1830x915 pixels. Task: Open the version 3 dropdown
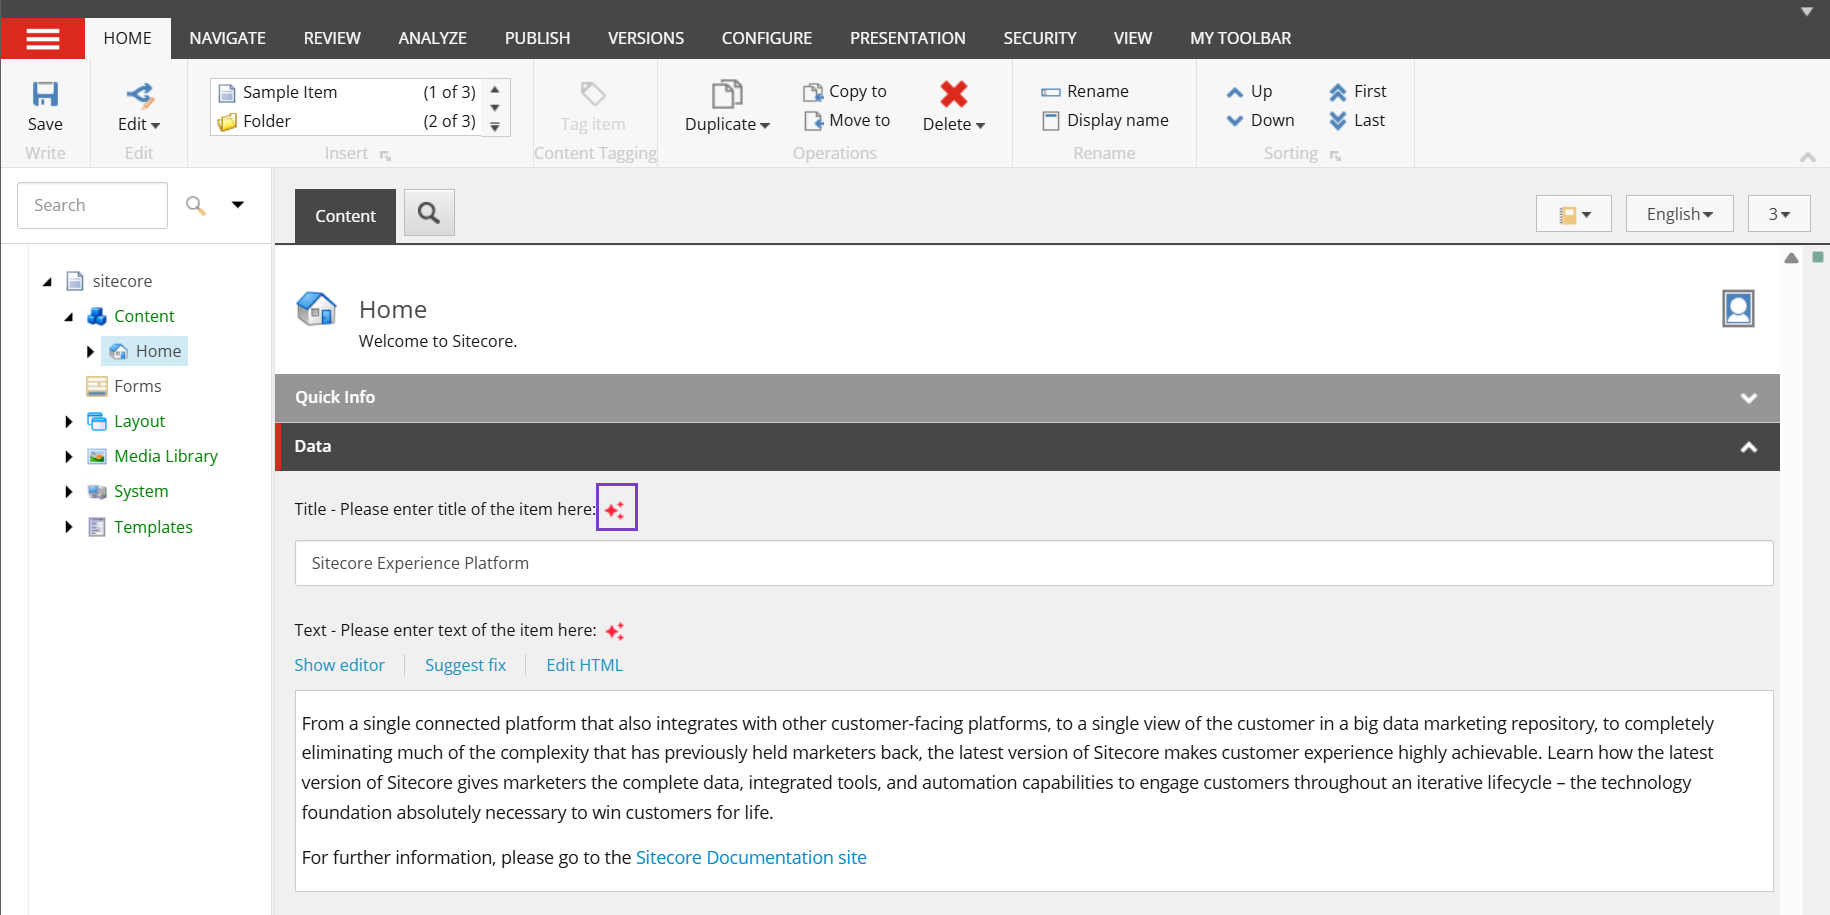(1779, 214)
